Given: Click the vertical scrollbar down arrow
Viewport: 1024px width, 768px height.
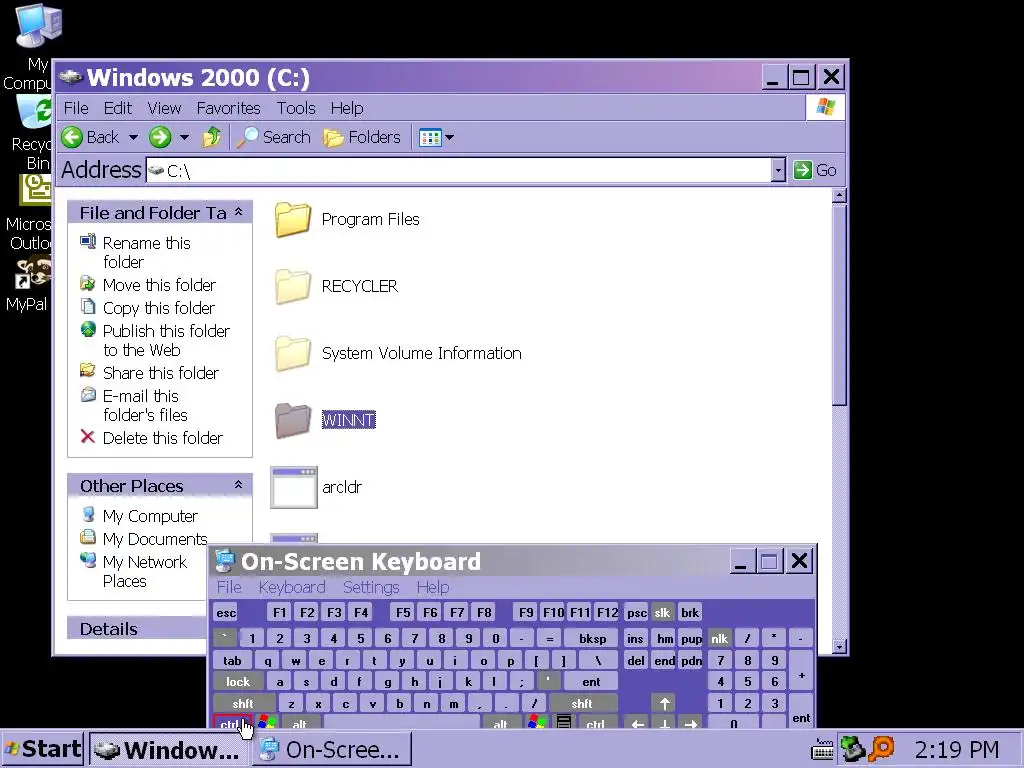Looking at the screenshot, I should pyautogui.click(x=840, y=647).
